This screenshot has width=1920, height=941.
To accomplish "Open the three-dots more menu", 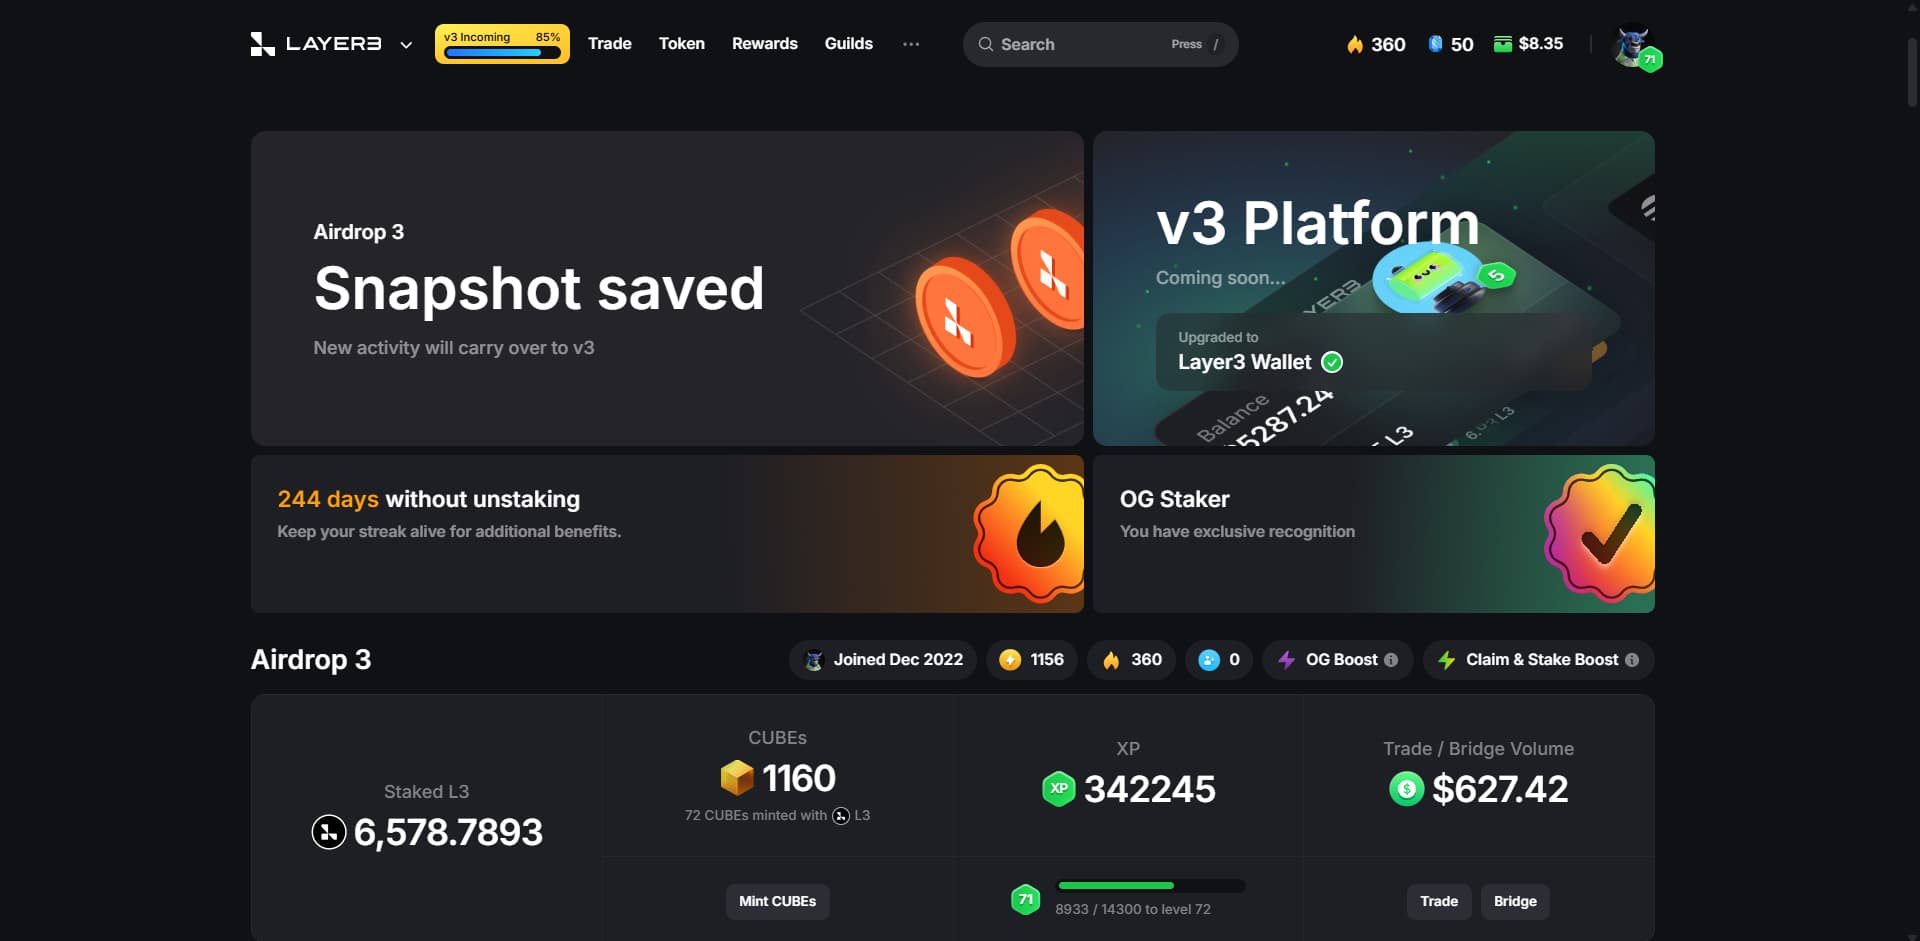I will (910, 44).
